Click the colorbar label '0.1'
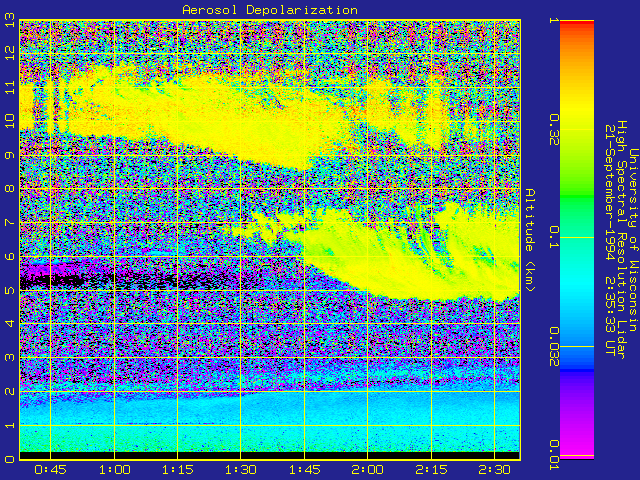 554,238
